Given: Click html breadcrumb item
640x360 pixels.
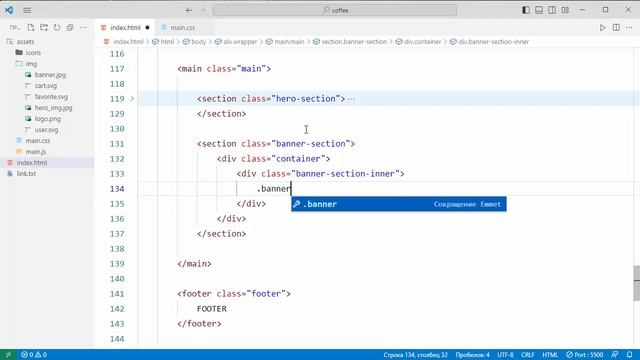Looking at the screenshot, I should coord(167,42).
